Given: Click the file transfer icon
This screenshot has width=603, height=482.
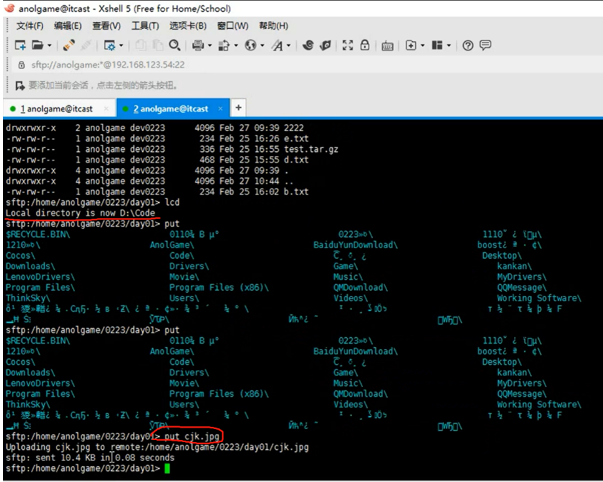Looking at the screenshot, I should coord(224,45).
